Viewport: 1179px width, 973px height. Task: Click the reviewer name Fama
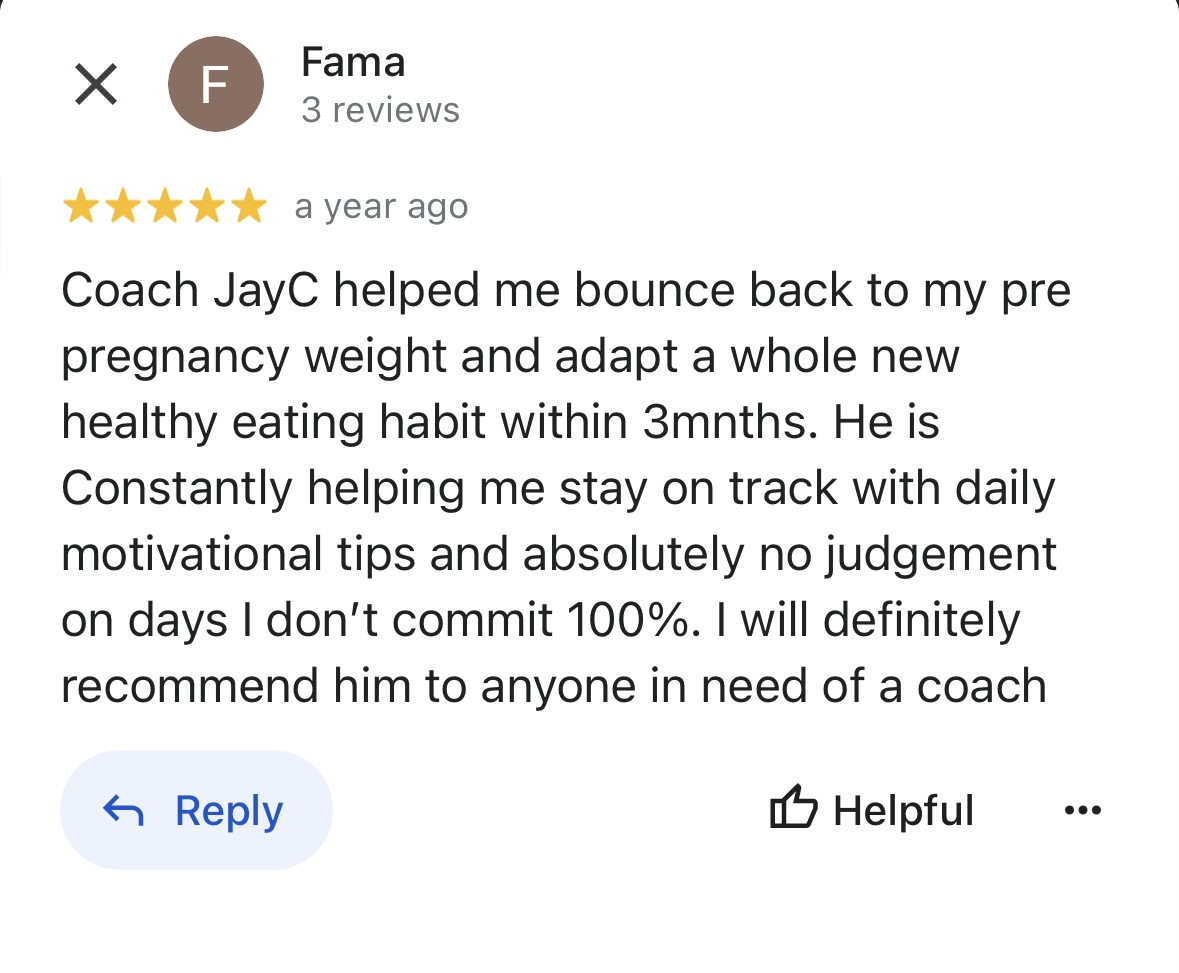pos(353,63)
